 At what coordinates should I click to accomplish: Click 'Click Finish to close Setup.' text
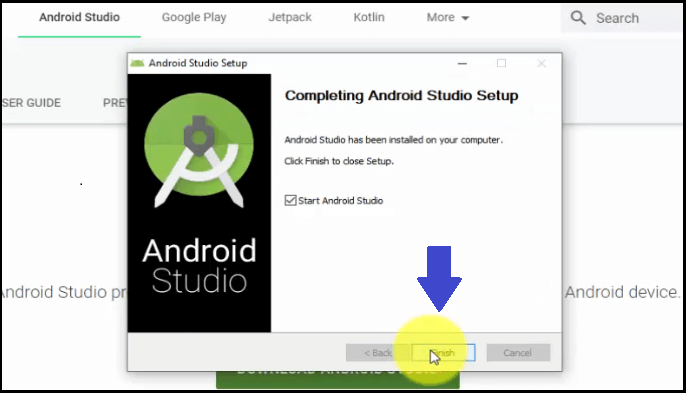(339, 161)
